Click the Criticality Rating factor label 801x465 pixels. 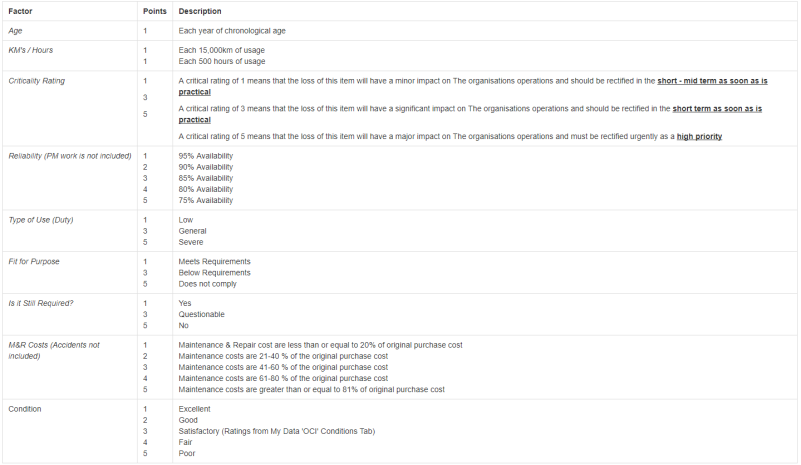(x=37, y=81)
